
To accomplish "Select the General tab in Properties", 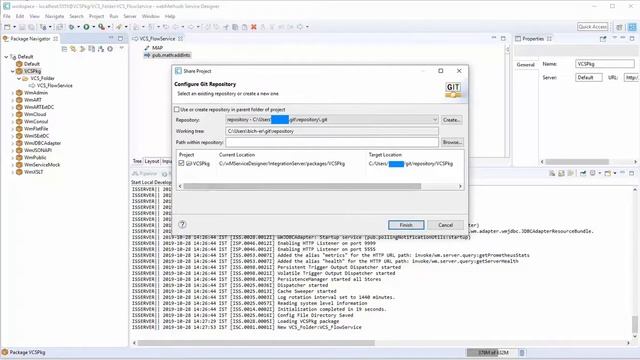I will (525, 64).
